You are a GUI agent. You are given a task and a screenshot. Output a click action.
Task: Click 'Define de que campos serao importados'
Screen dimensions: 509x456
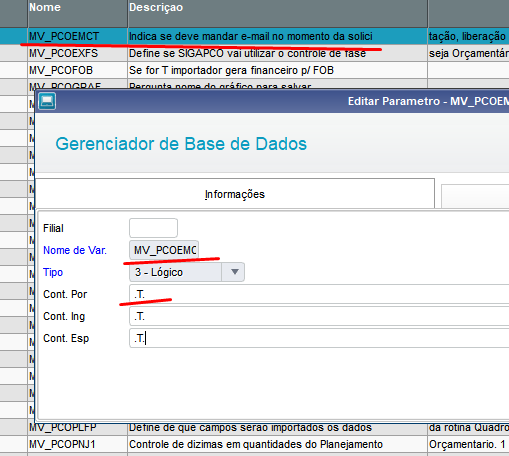point(250,428)
